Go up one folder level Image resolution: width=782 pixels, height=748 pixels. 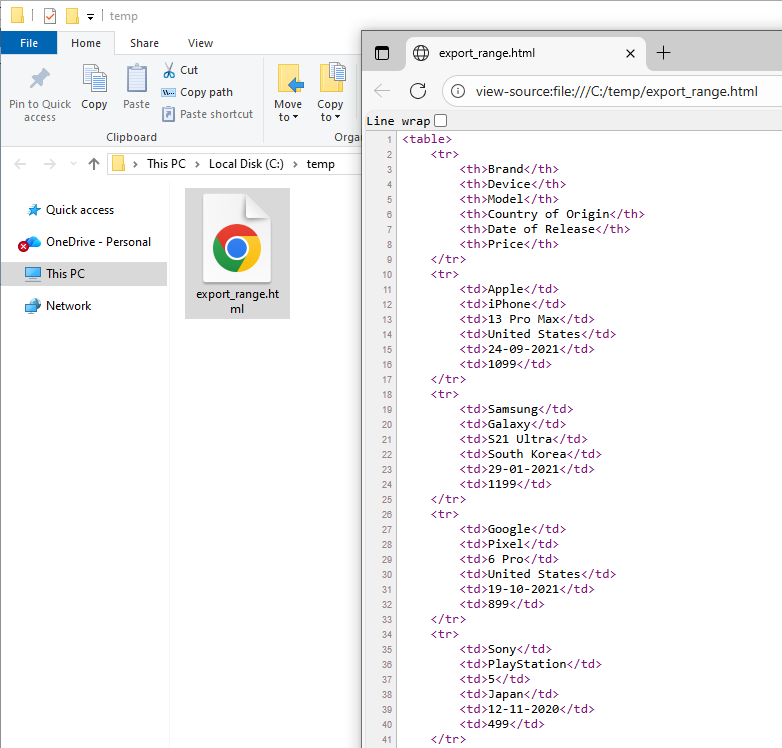[x=94, y=164]
